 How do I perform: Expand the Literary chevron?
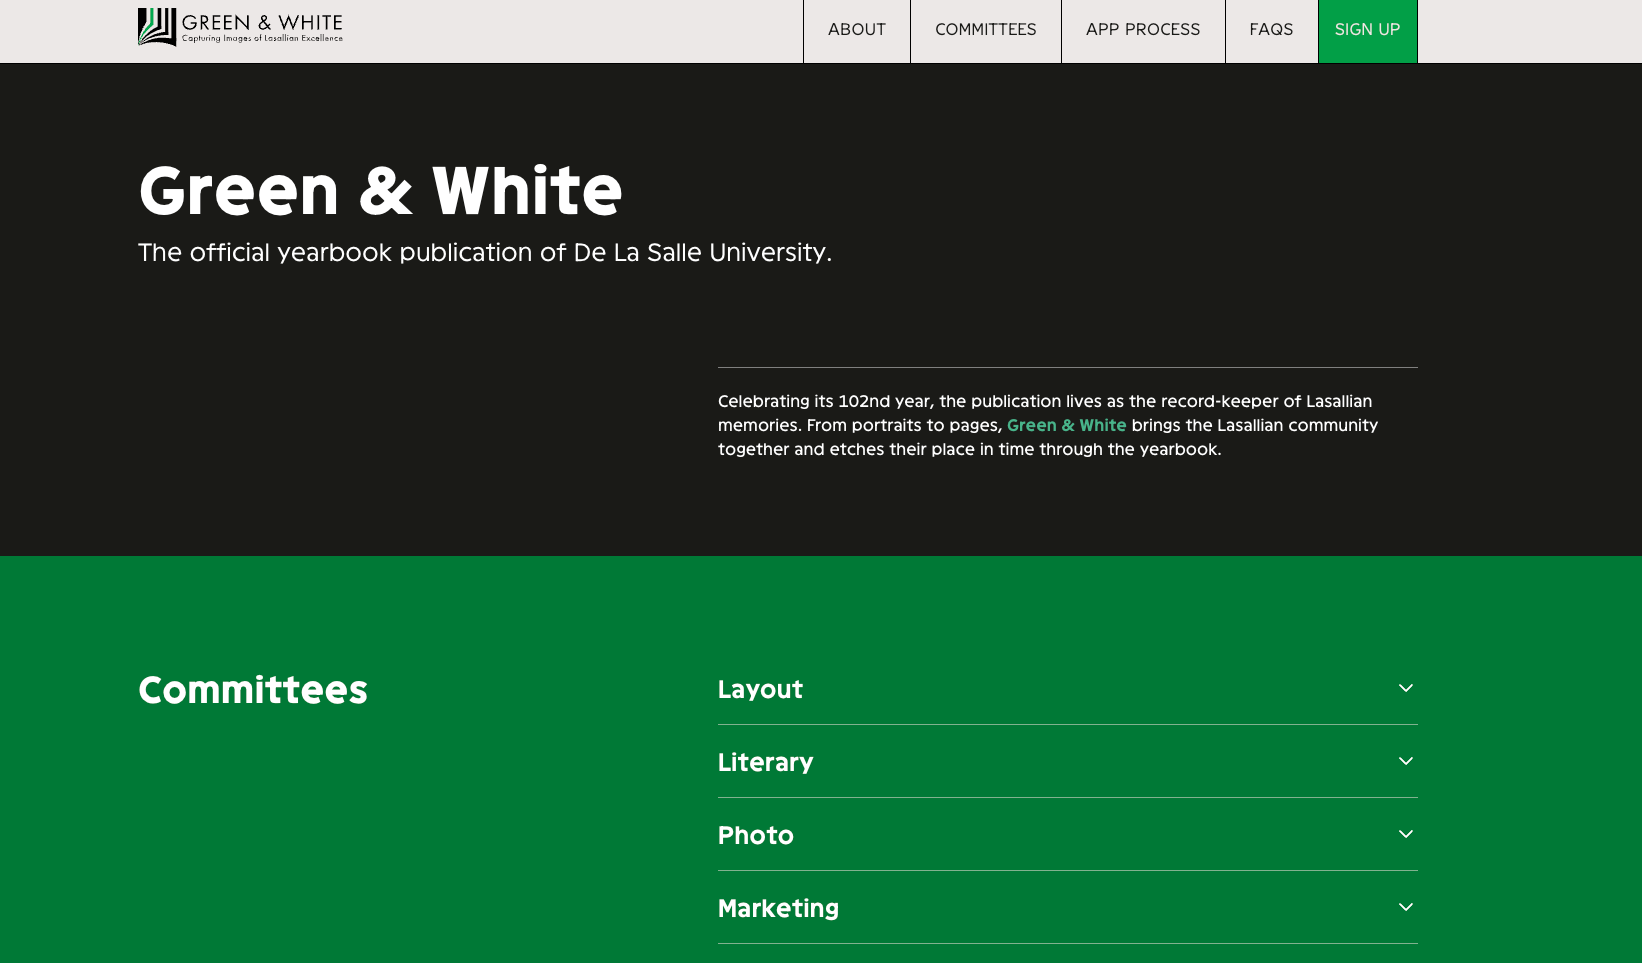pyautogui.click(x=1405, y=761)
